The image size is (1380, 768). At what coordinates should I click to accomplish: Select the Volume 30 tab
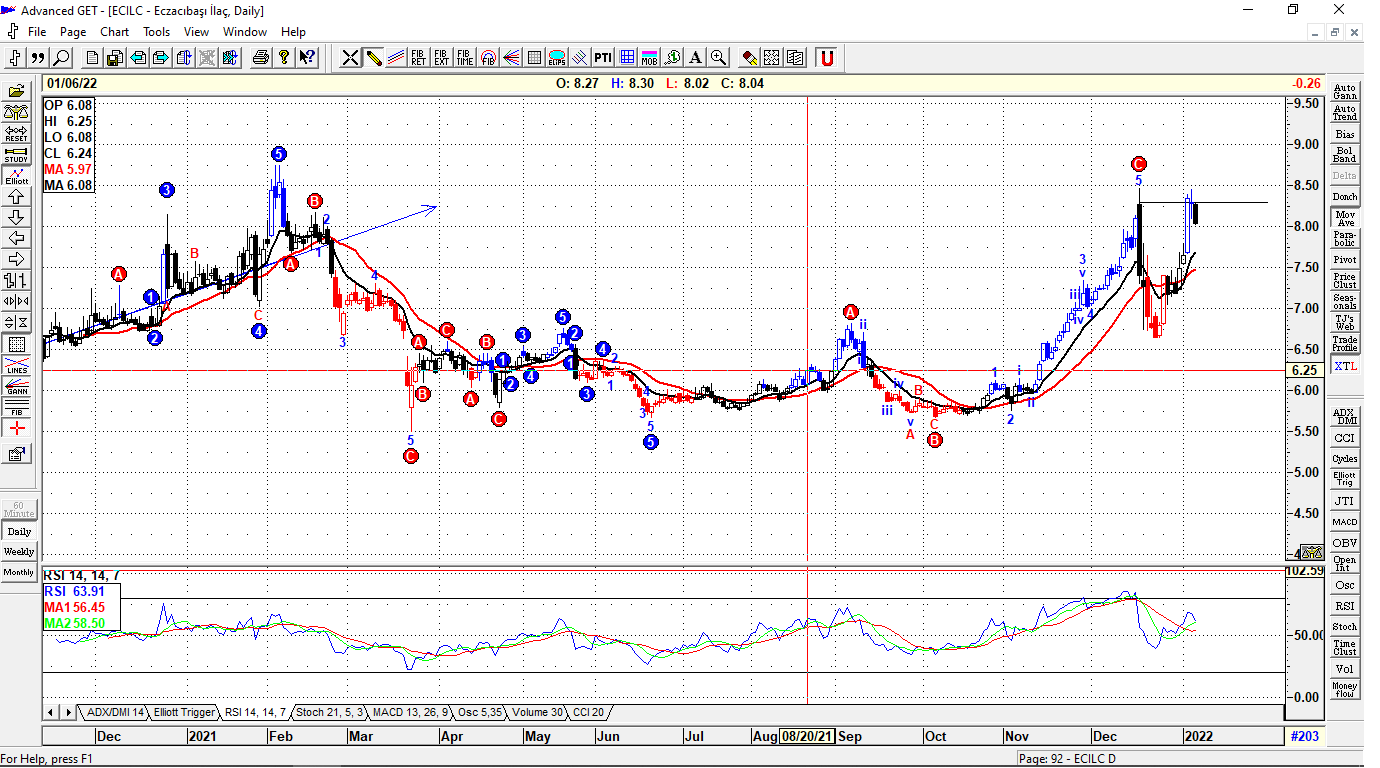click(537, 713)
